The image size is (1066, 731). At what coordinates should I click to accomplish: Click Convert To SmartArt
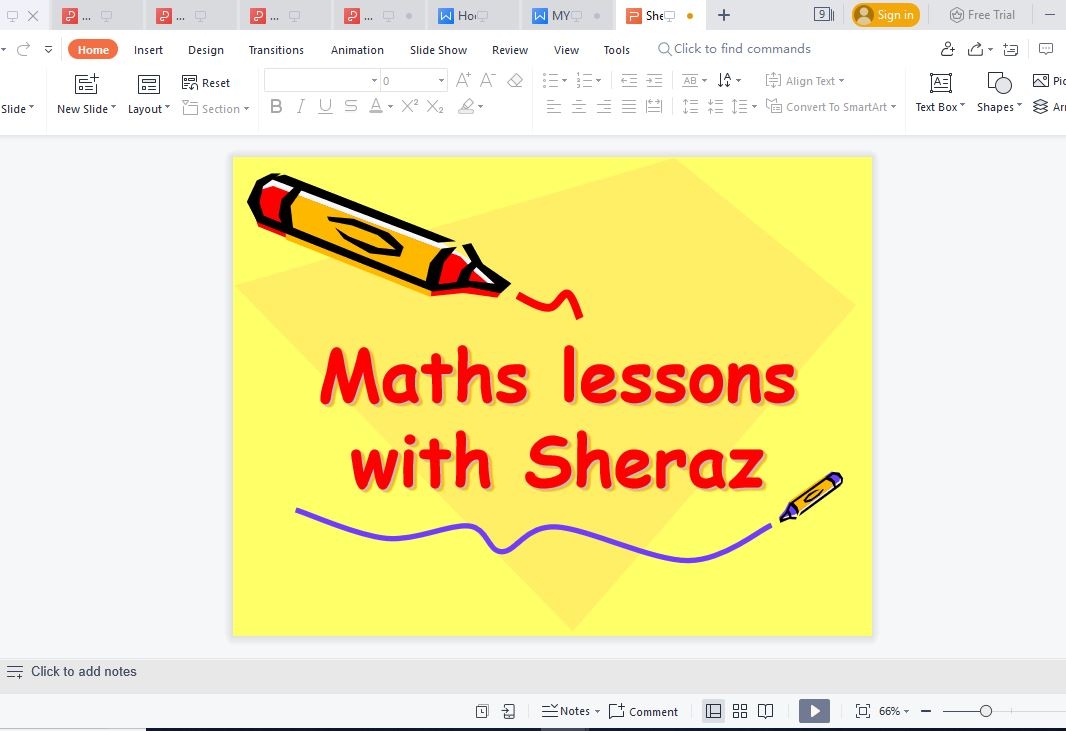pyautogui.click(x=831, y=107)
